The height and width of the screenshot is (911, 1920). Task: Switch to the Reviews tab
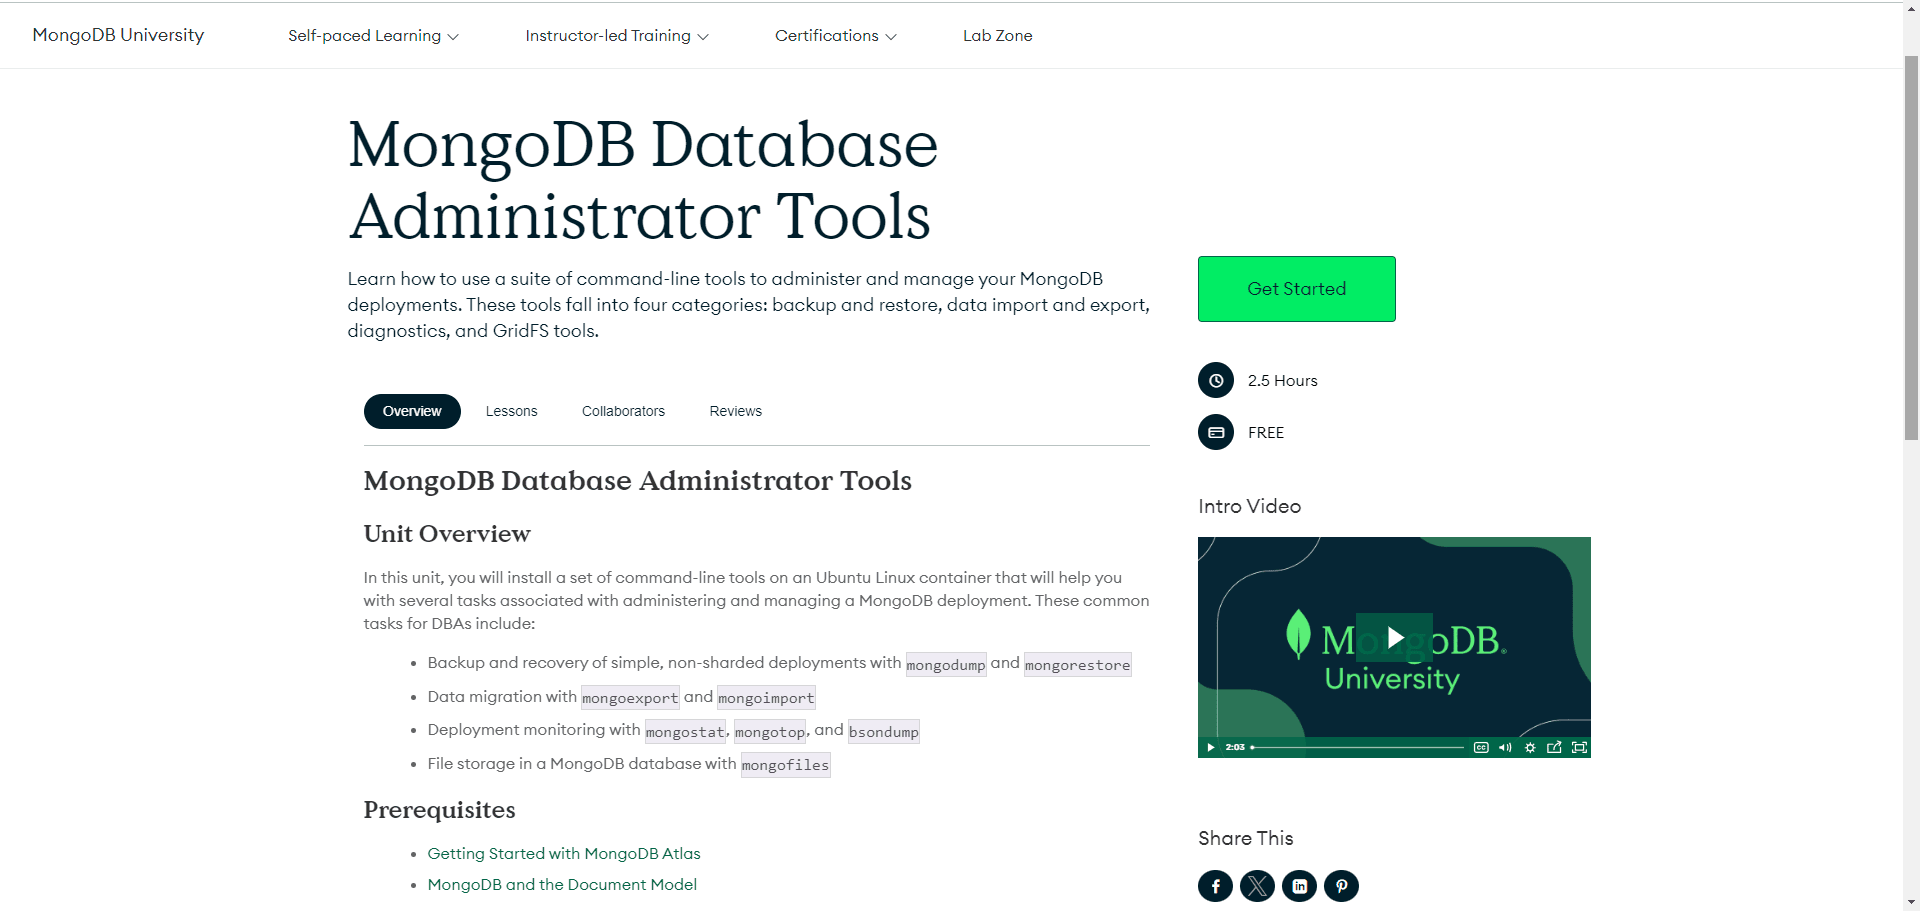tap(735, 411)
